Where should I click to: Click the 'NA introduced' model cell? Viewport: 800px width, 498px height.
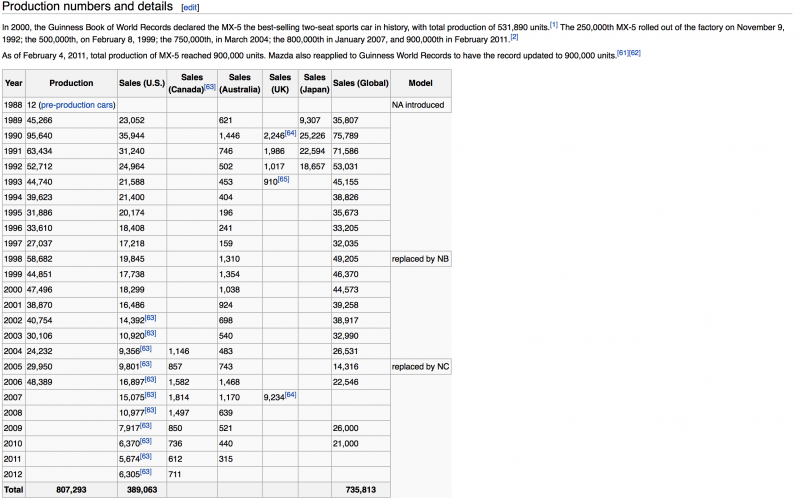419,104
